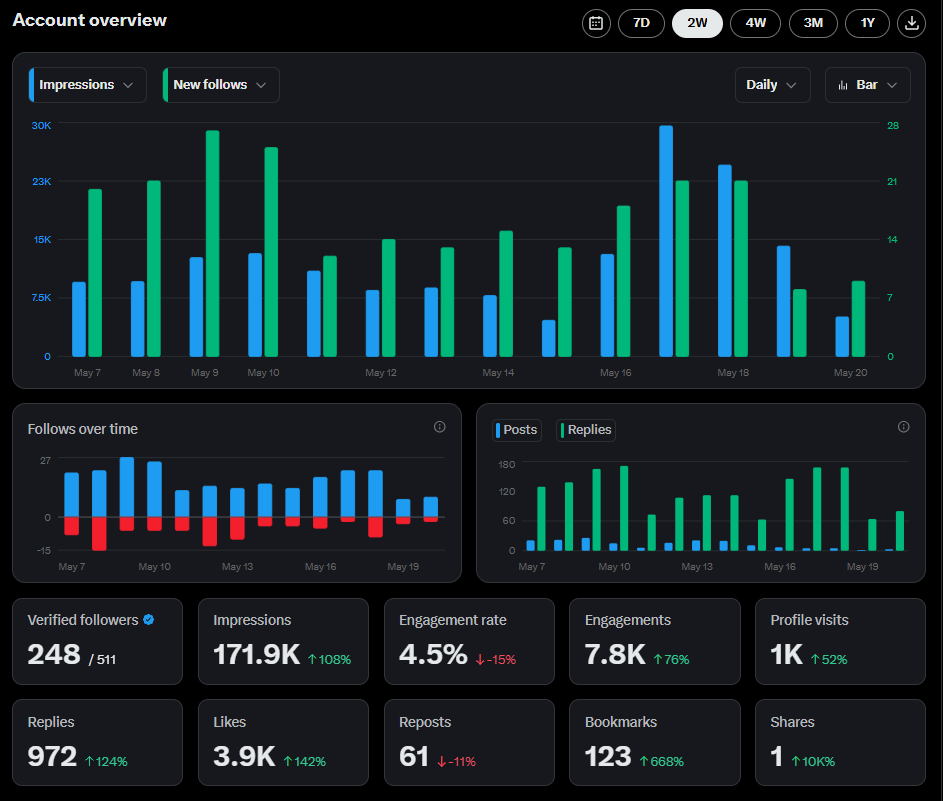943x801 pixels.
Task: Download the analytics data export
Action: tap(911, 23)
